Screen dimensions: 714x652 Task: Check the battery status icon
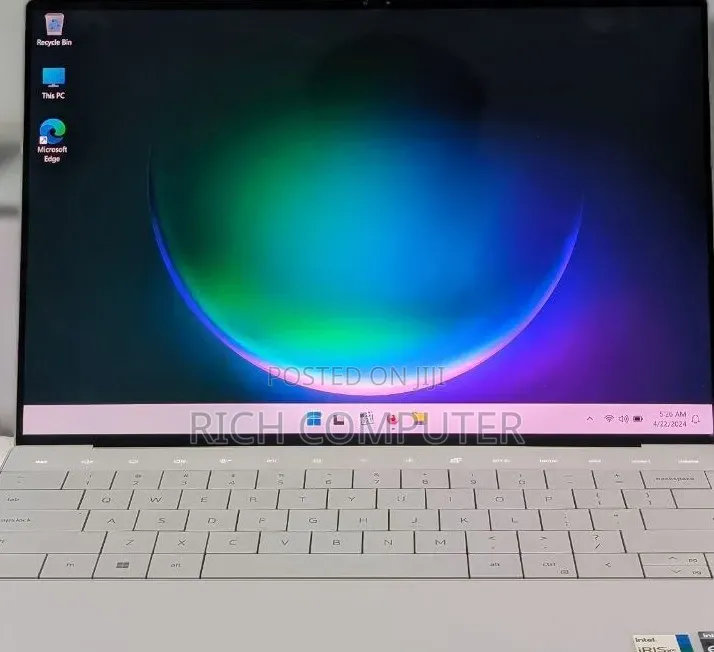point(638,418)
